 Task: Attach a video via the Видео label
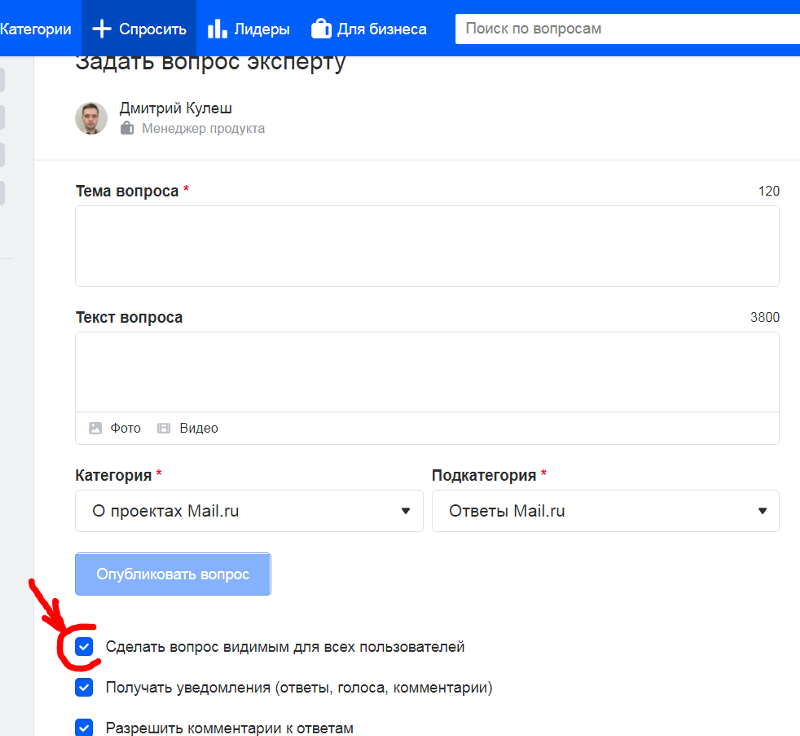[x=199, y=428]
